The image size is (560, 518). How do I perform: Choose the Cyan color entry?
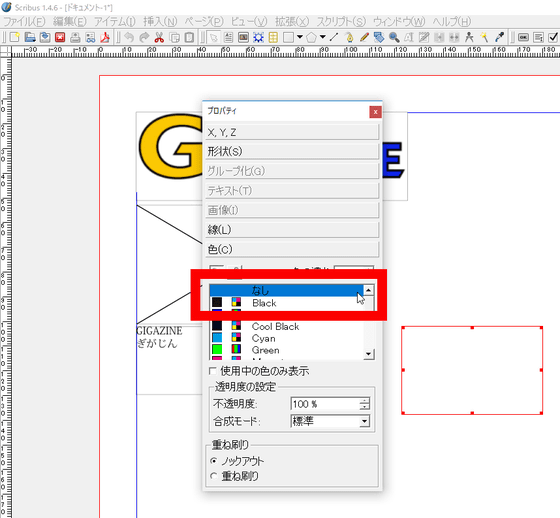[286, 338]
